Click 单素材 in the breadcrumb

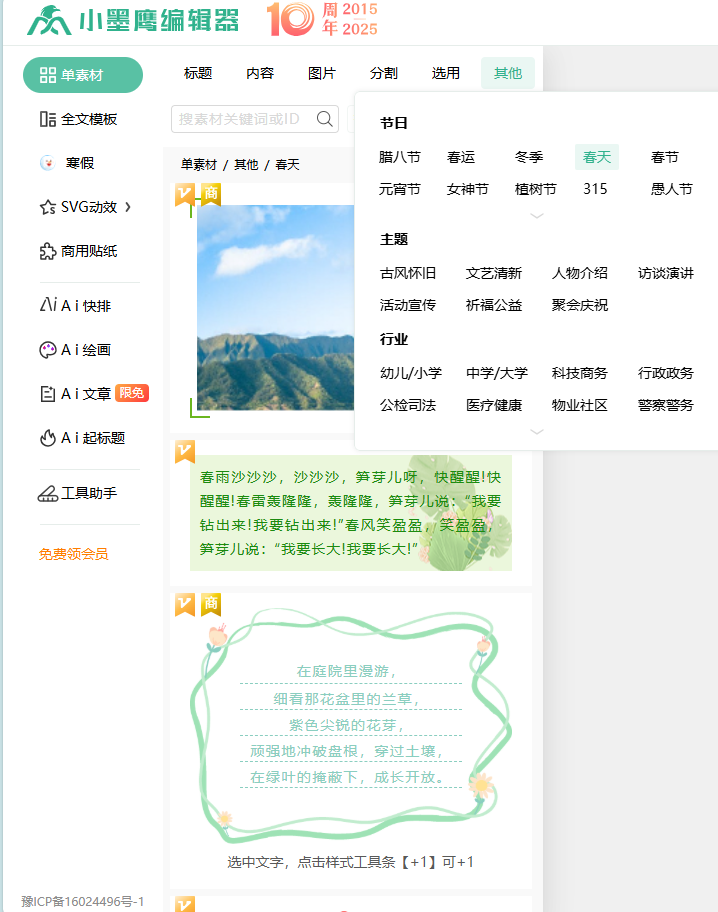tap(198, 165)
